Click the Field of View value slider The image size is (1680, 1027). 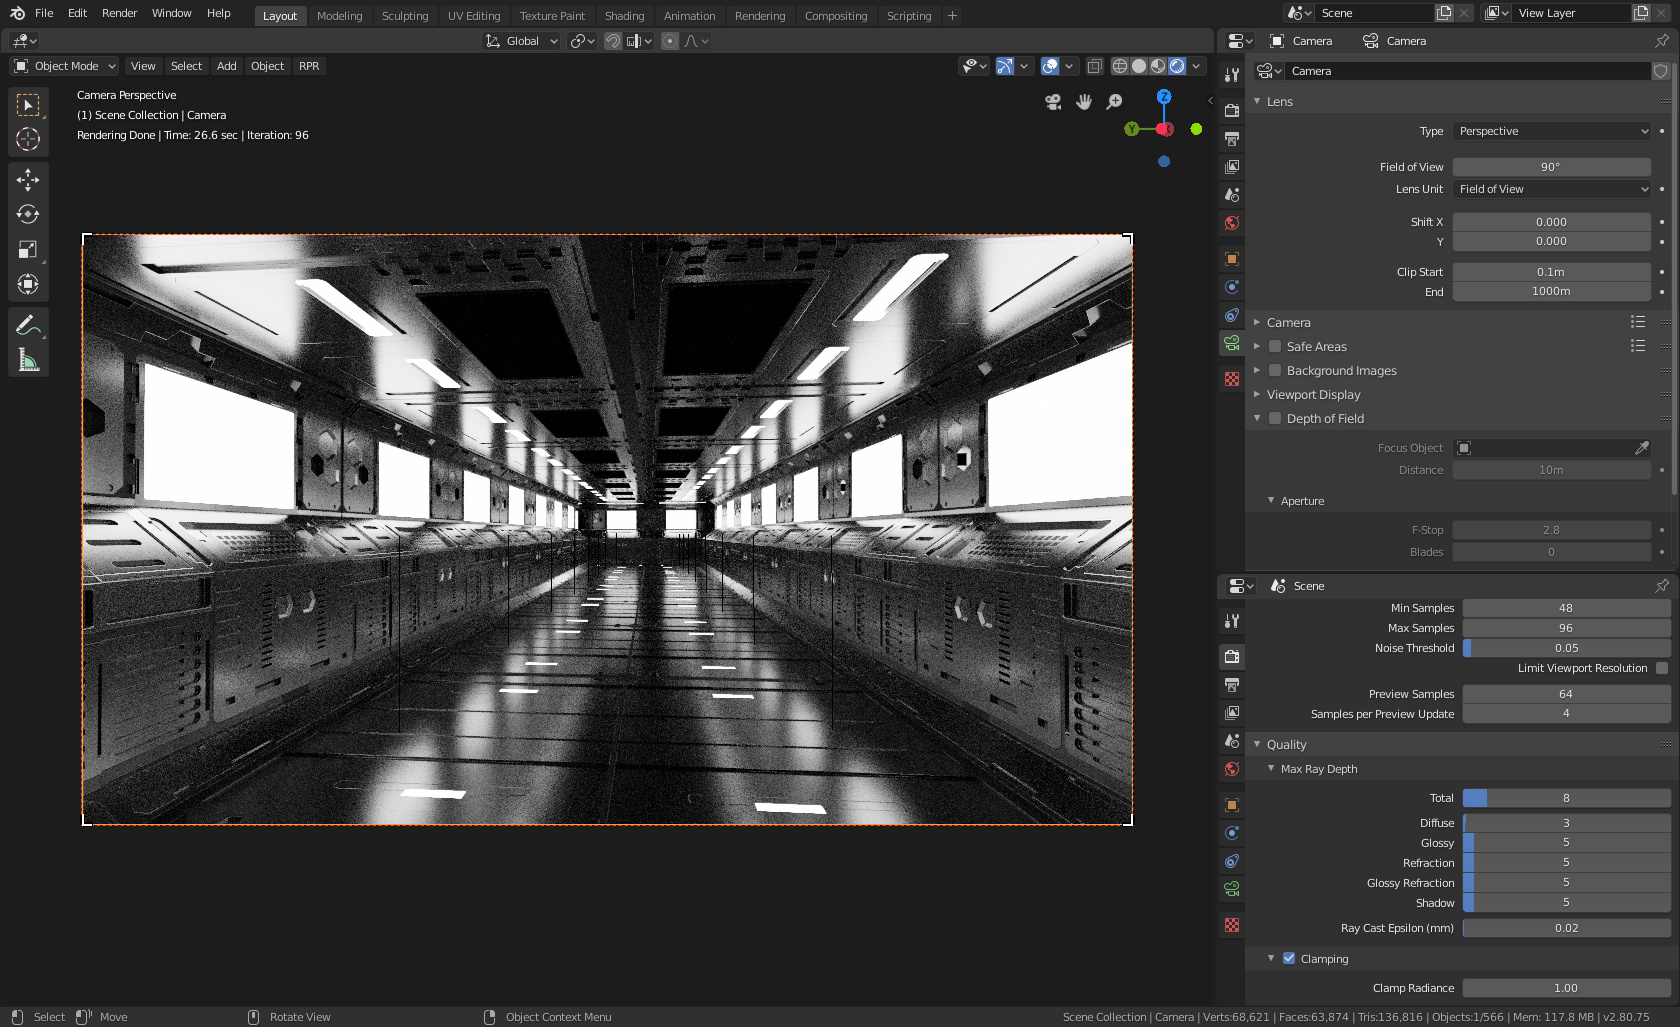(x=1551, y=167)
